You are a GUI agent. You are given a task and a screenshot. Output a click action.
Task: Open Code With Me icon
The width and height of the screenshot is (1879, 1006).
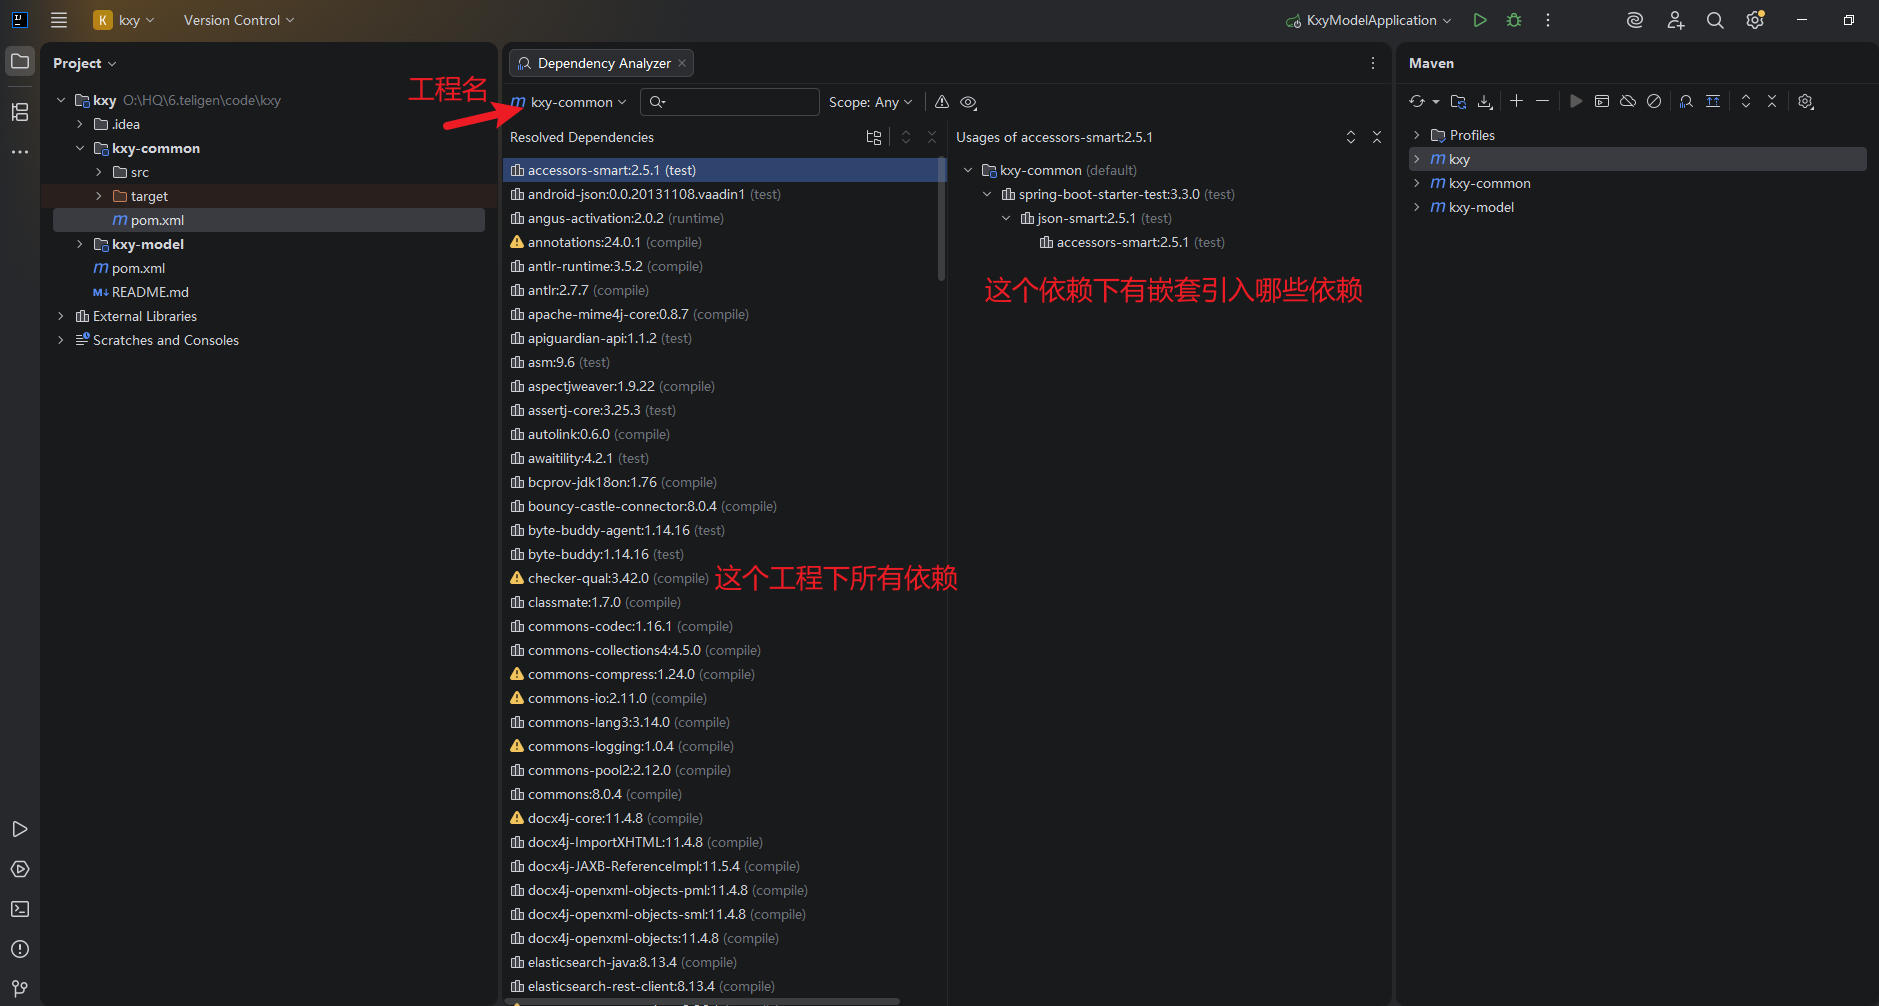click(1675, 20)
